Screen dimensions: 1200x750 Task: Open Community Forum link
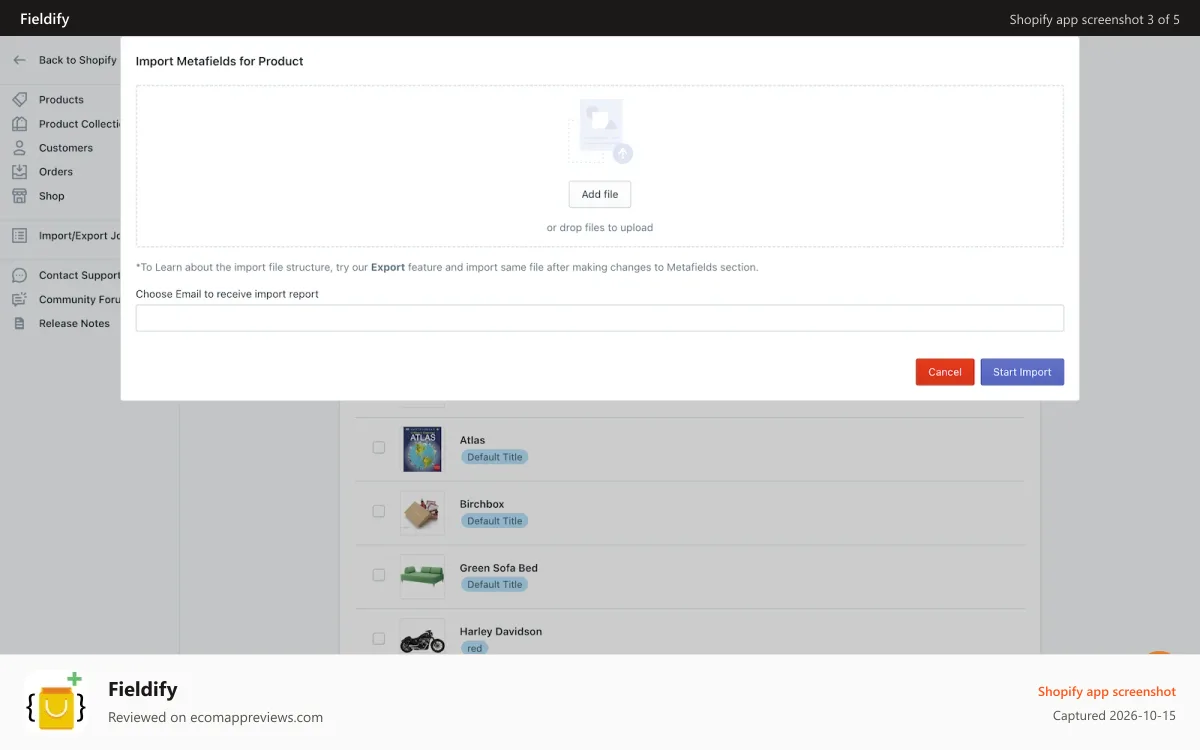(80, 299)
